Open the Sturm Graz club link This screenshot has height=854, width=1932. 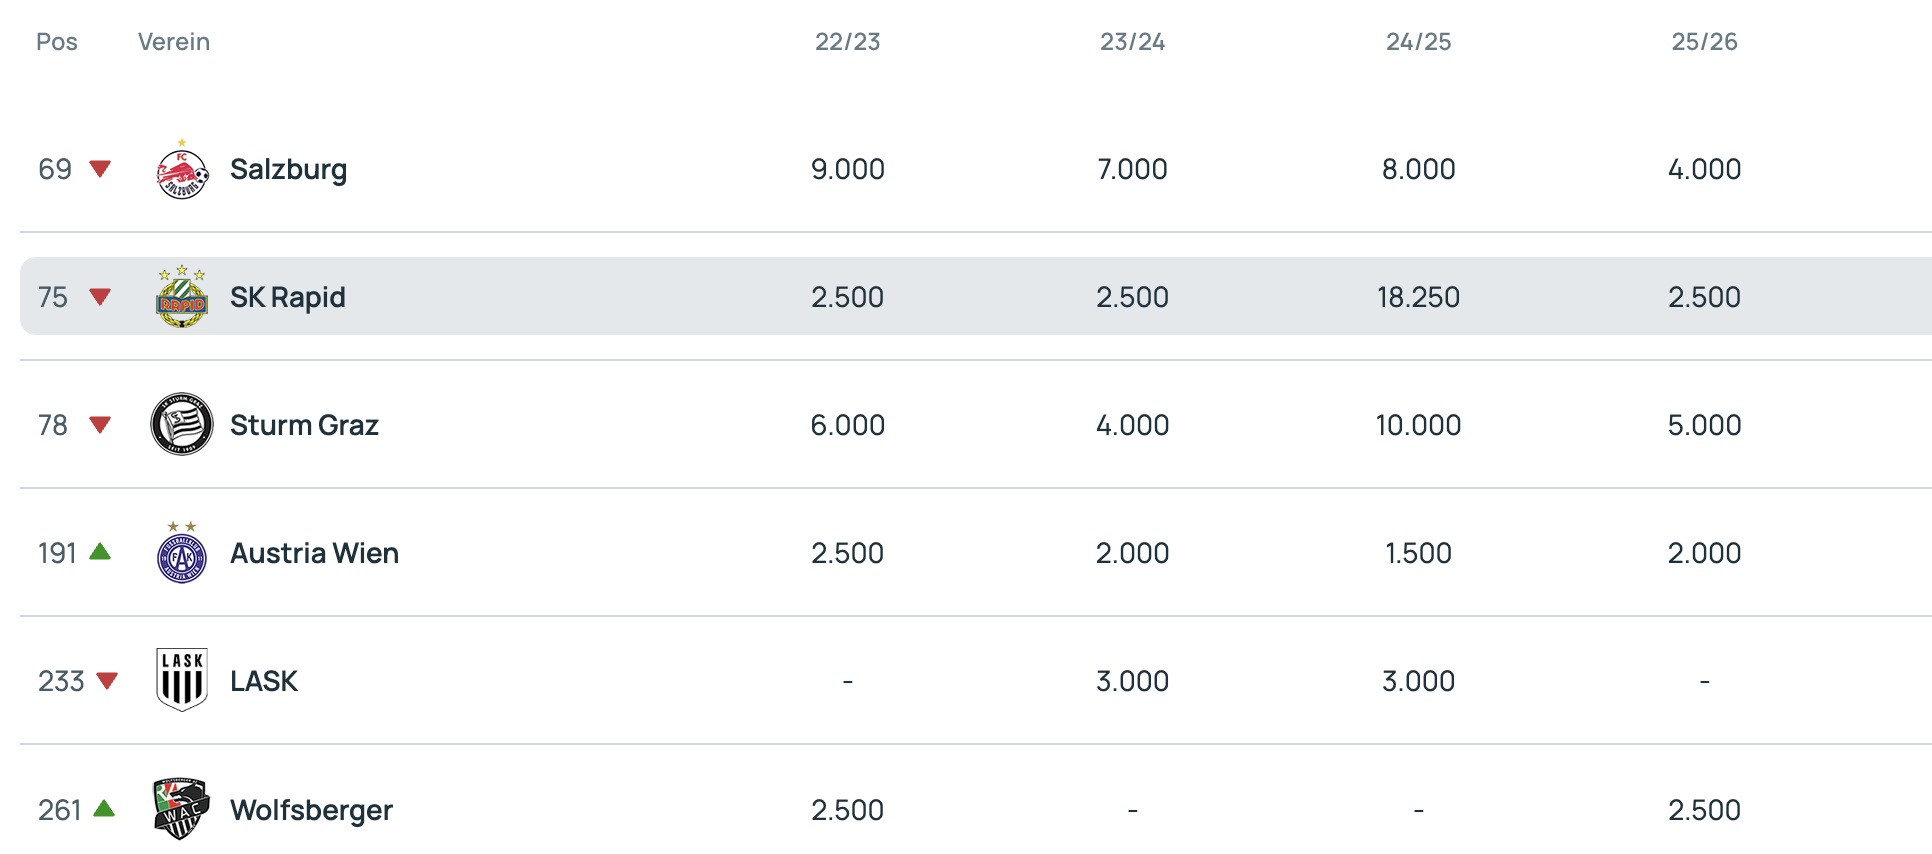click(x=304, y=425)
